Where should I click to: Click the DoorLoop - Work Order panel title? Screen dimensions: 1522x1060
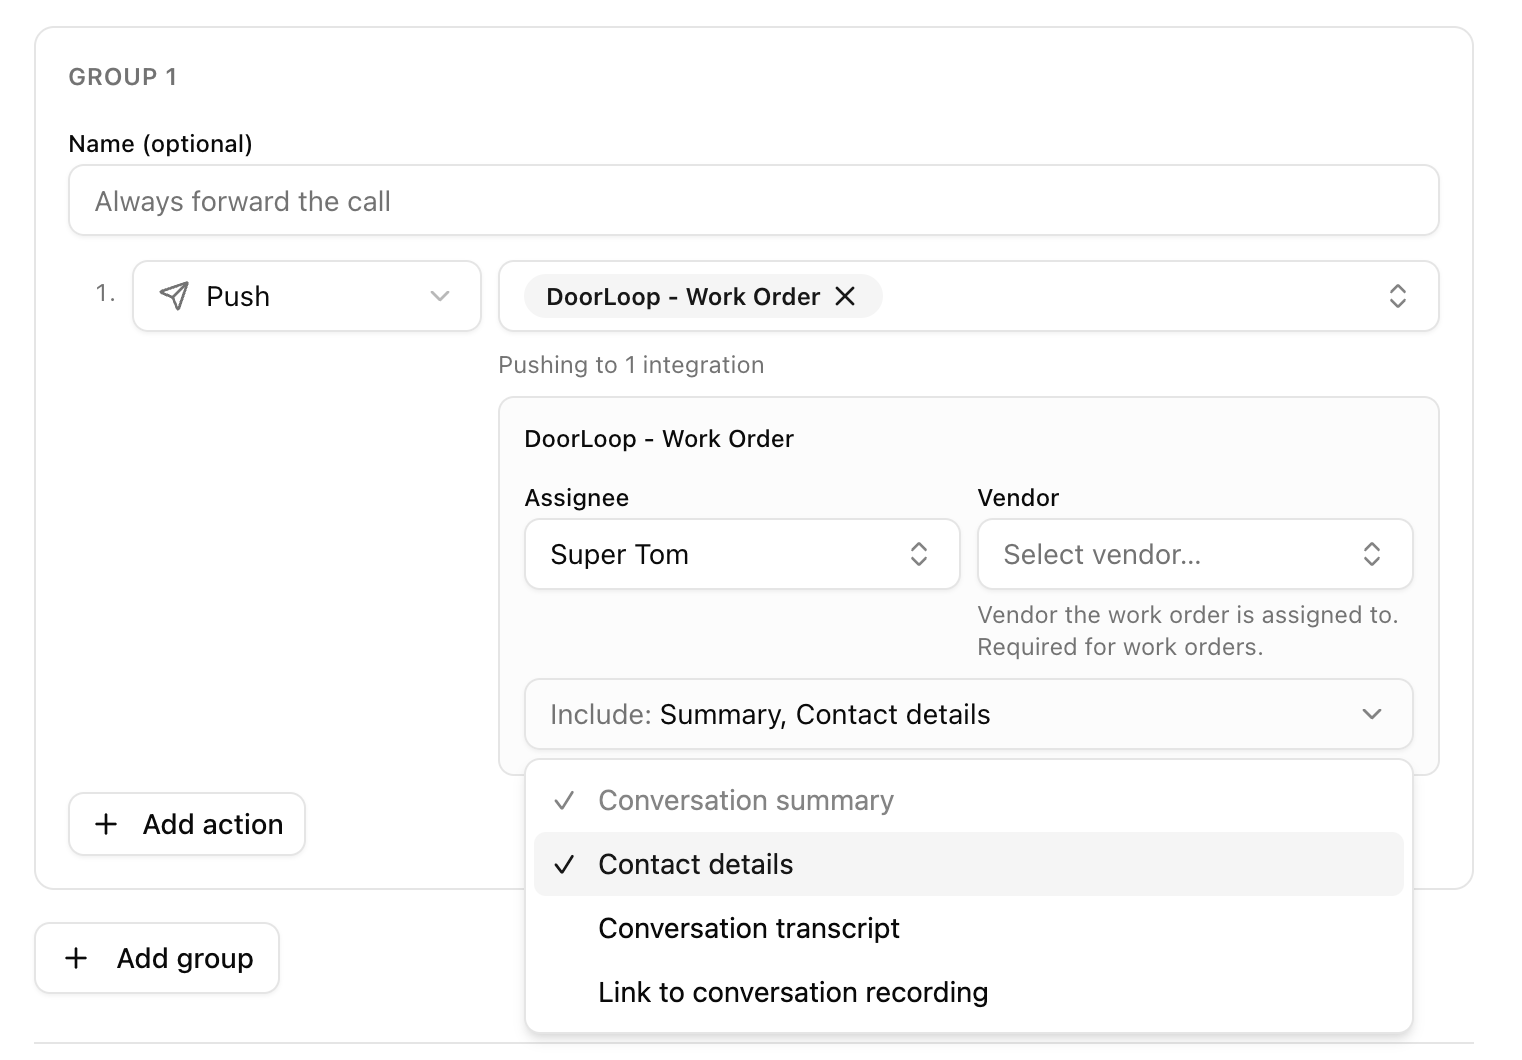pos(659,439)
